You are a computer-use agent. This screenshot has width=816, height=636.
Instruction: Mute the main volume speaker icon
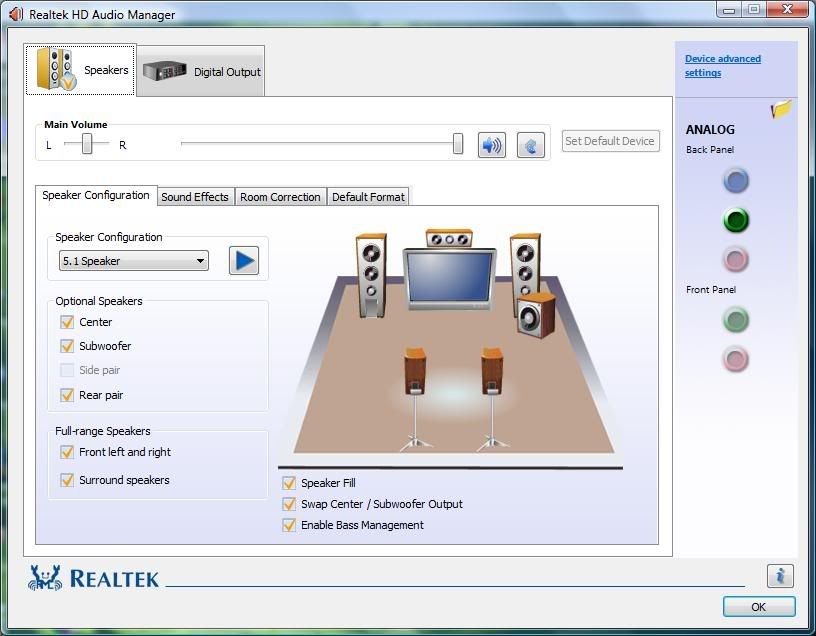point(491,145)
